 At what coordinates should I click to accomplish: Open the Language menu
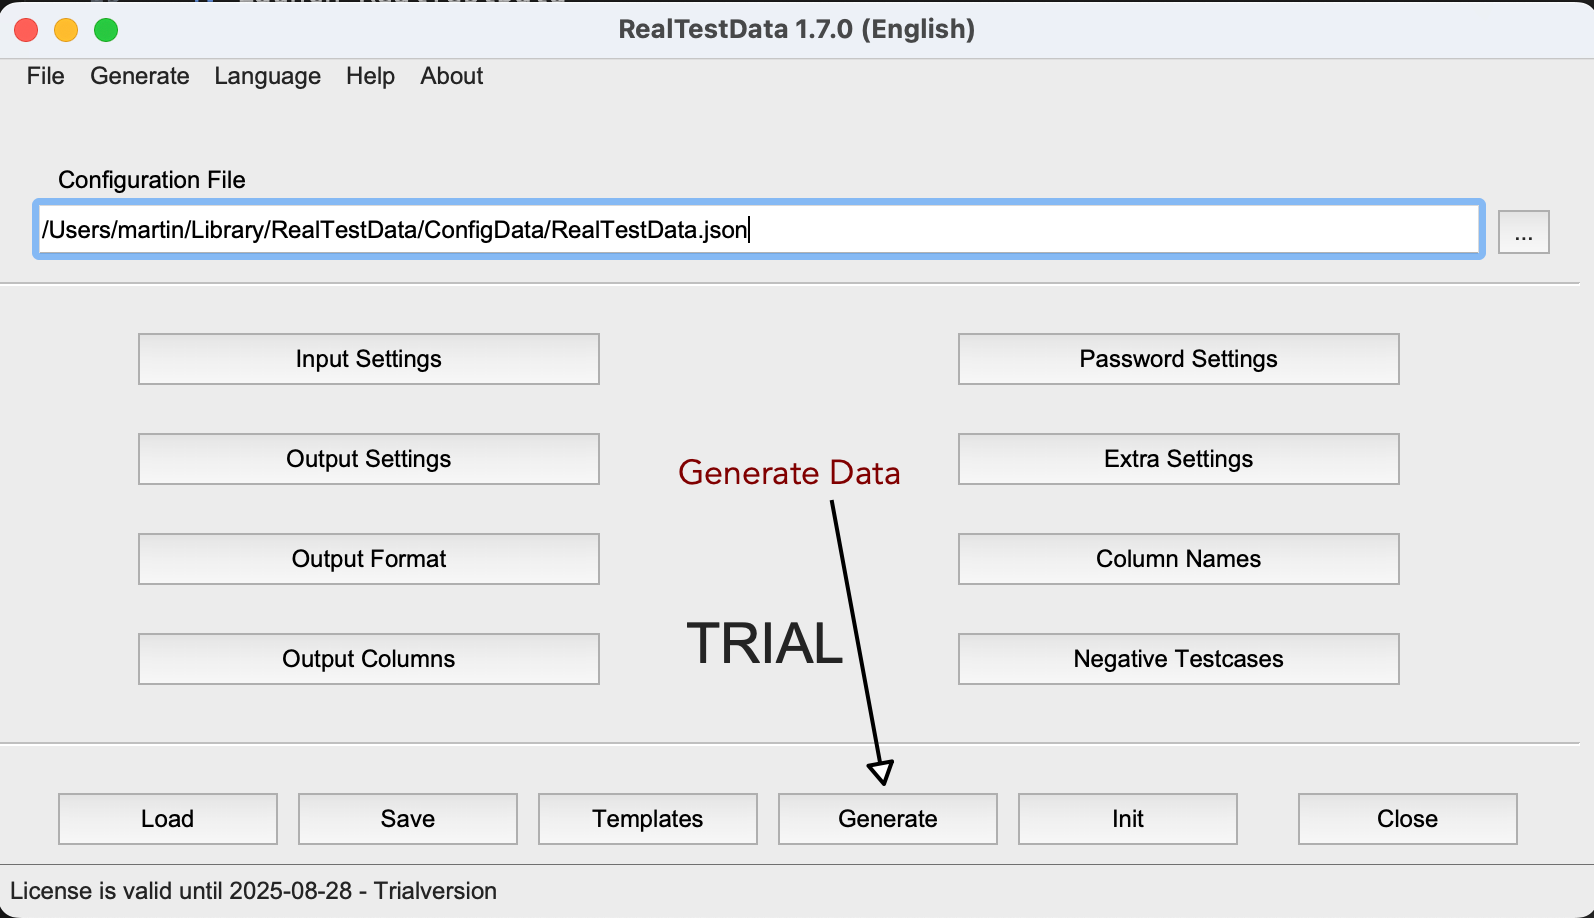[268, 76]
